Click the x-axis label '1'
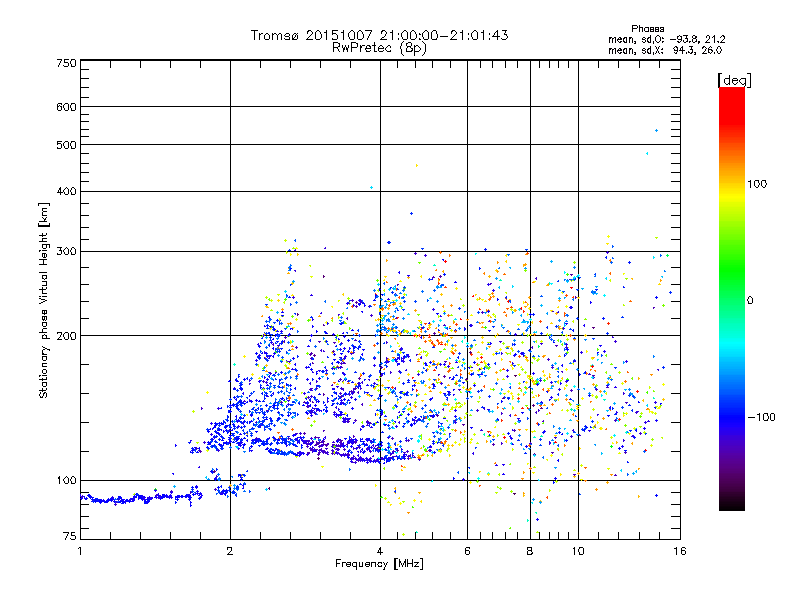Image resolution: width=800 pixels, height=600 pixels. pyautogui.click(x=80, y=551)
